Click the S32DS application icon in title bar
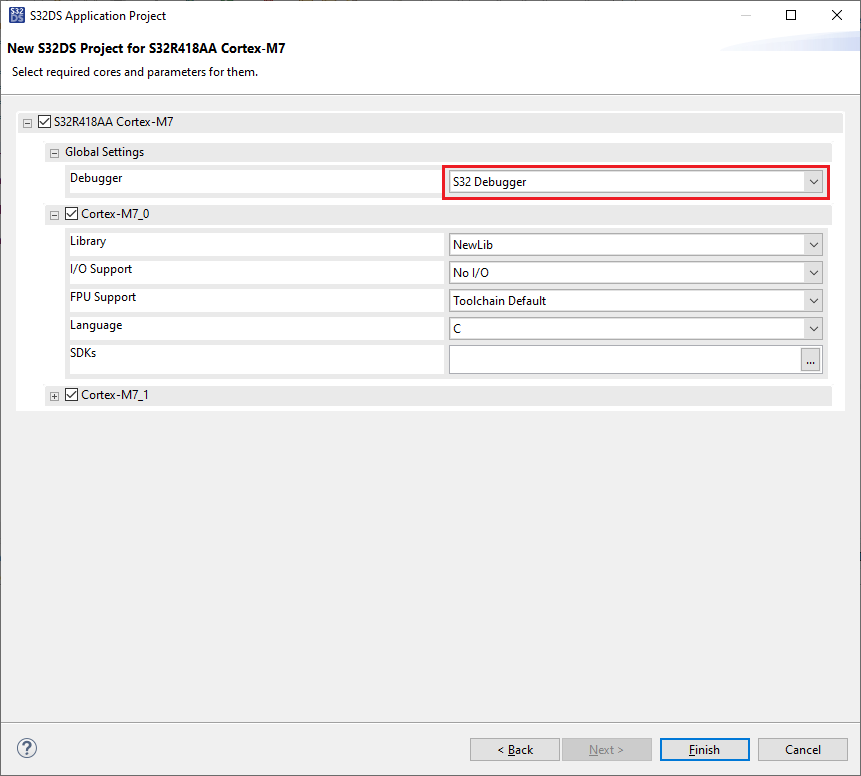Image resolution: width=861 pixels, height=776 pixels. pos(14,15)
